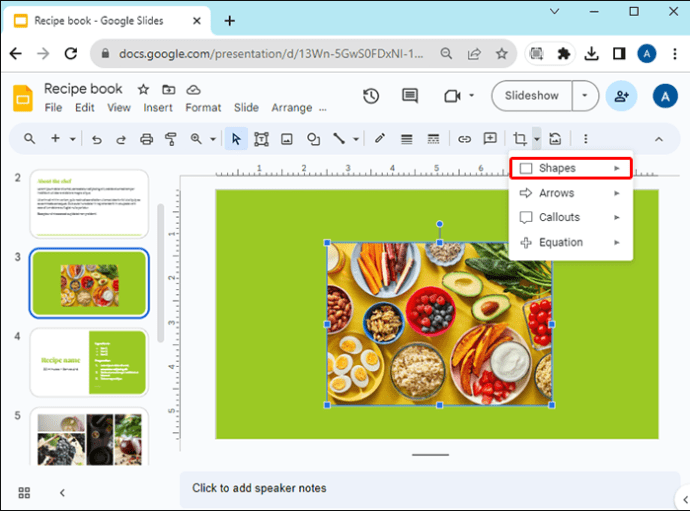Viewport: 690px width, 511px height.
Task: Start the Slideshow
Action: pyautogui.click(x=532, y=96)
